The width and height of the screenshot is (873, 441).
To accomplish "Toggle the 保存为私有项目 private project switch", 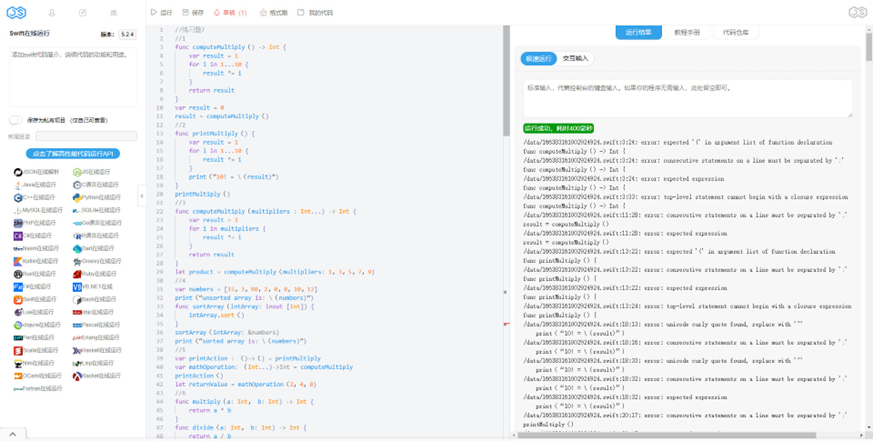I will (x=16, y=120).
